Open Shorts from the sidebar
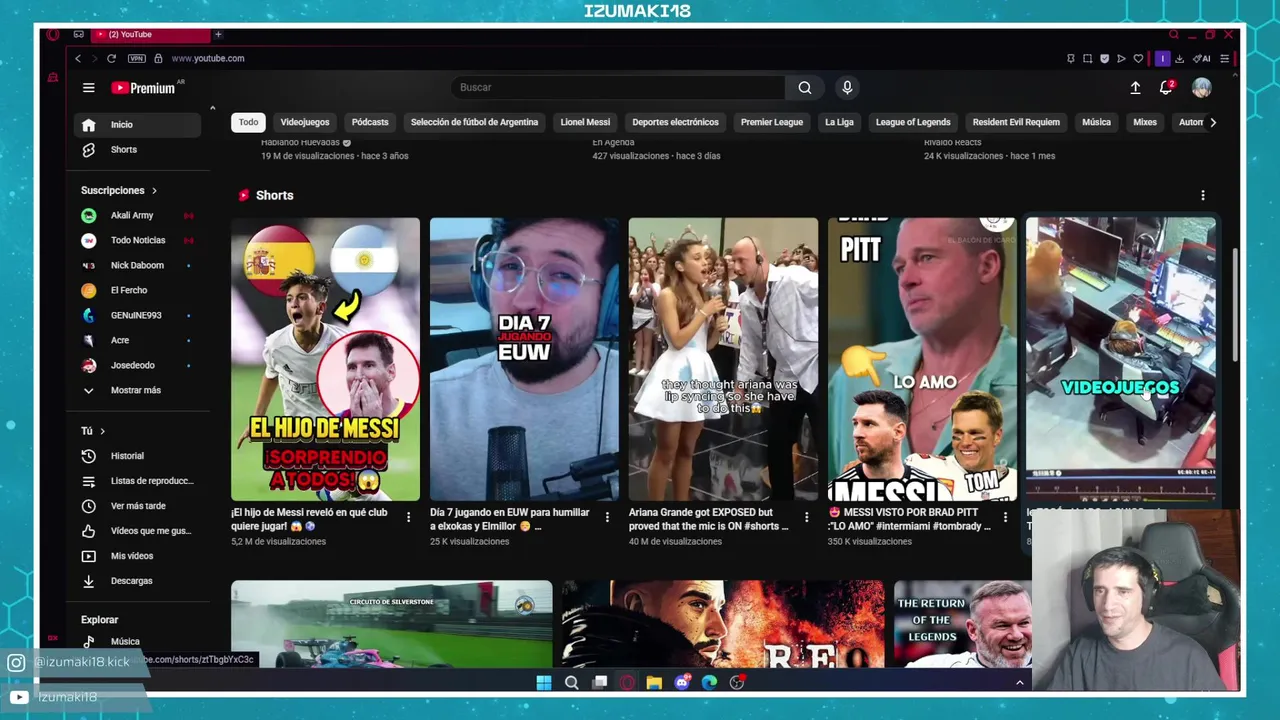This screenshot has width=1280, height=720. pos(137,150)
